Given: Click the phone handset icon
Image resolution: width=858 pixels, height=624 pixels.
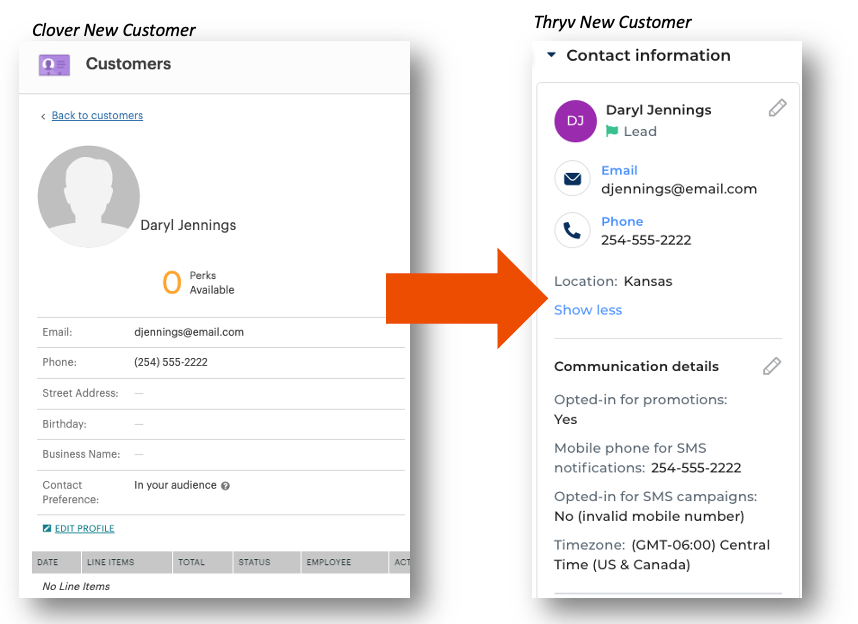Looking at the screenshot, I should click(x=572, y=230).
